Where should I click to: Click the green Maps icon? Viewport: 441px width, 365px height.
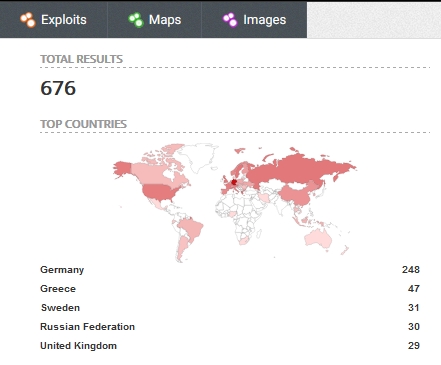(136, 20)
